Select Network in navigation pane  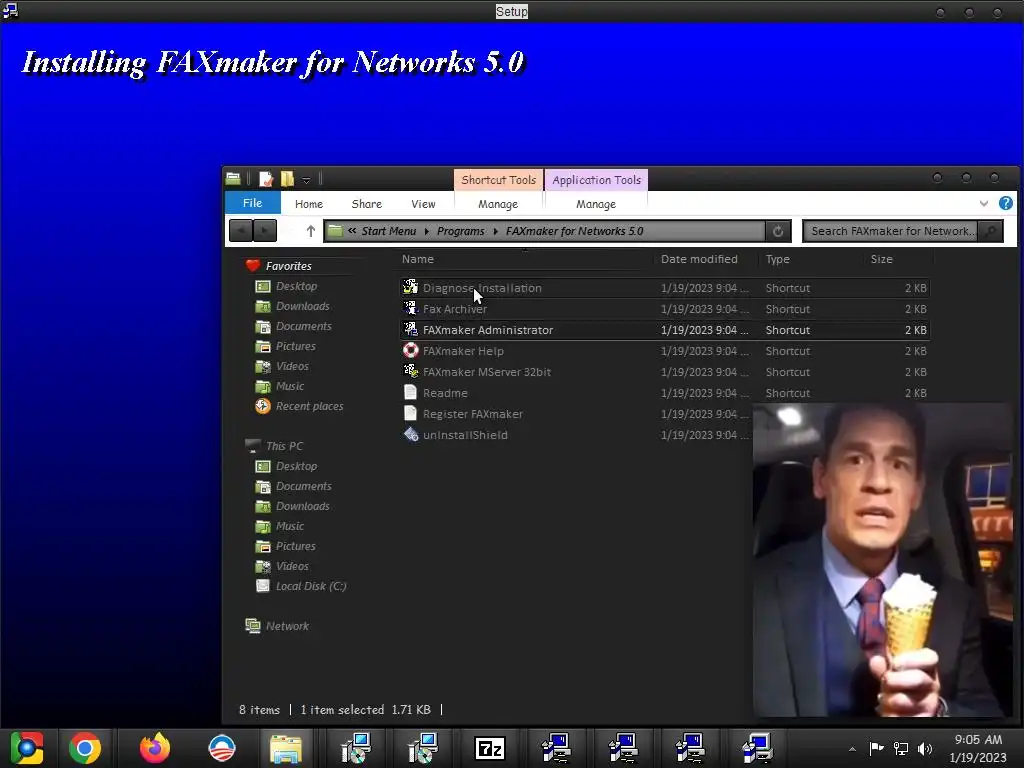(287, 626)
